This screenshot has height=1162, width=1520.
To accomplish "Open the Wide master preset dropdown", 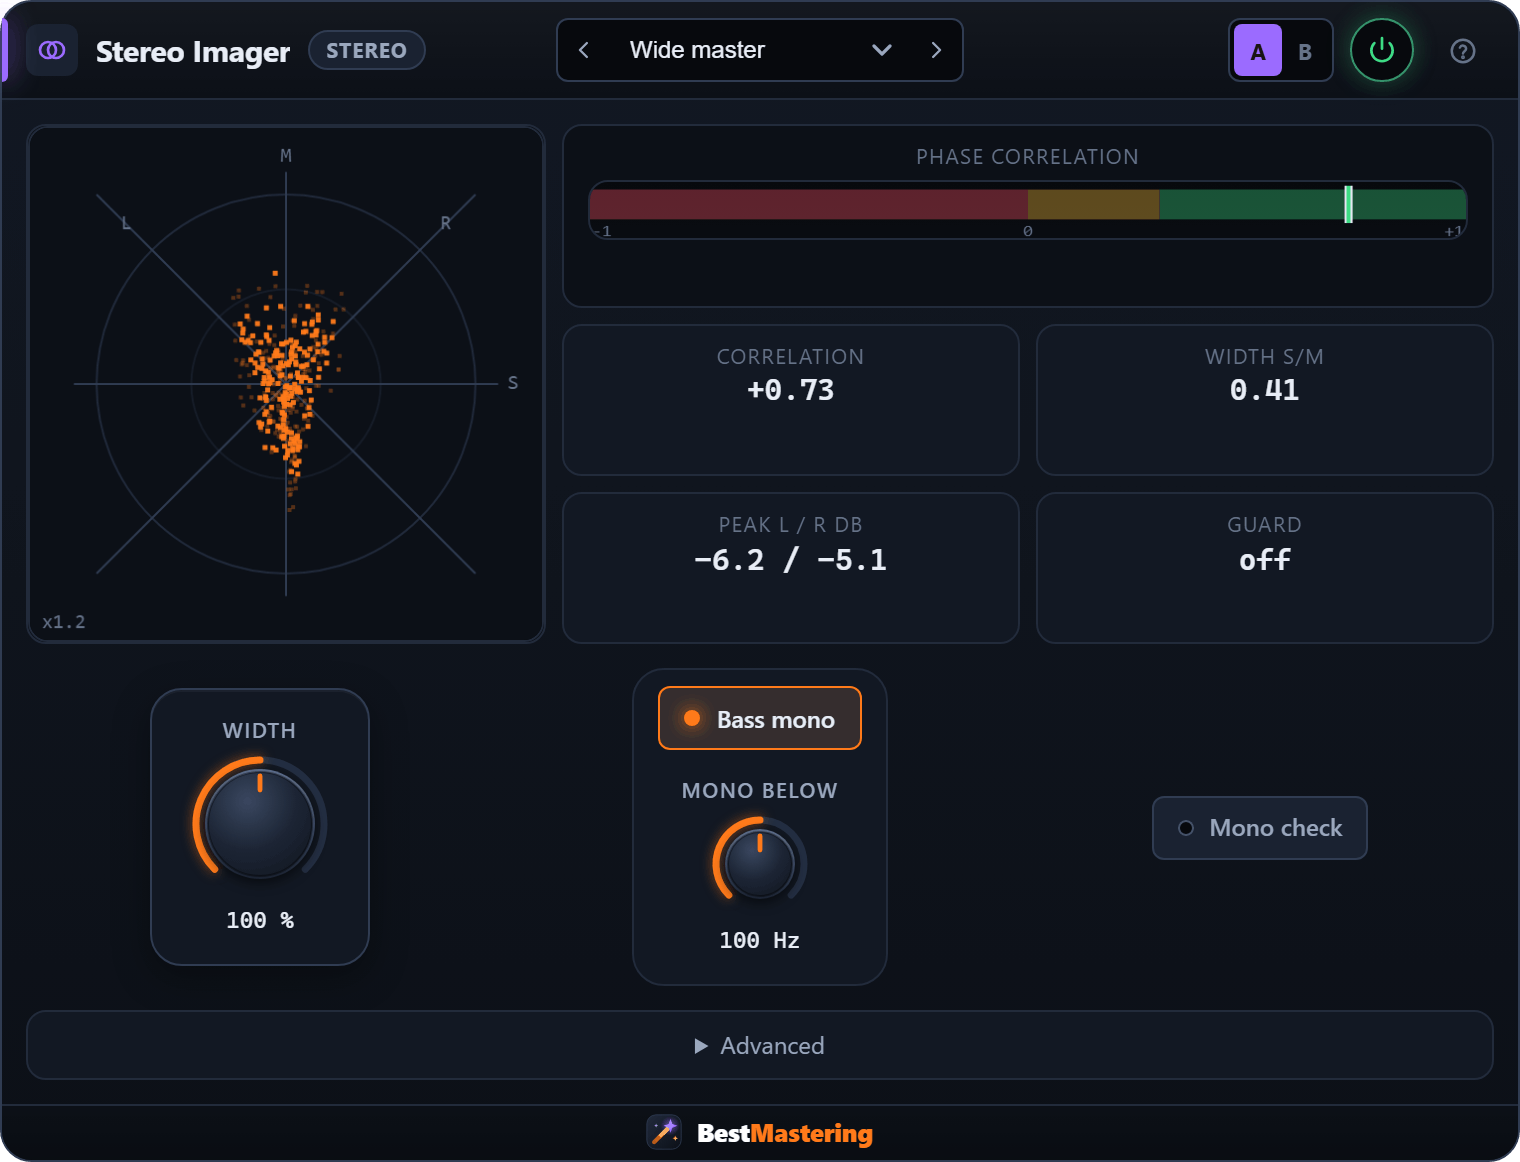I will click(x=759, y=50).
